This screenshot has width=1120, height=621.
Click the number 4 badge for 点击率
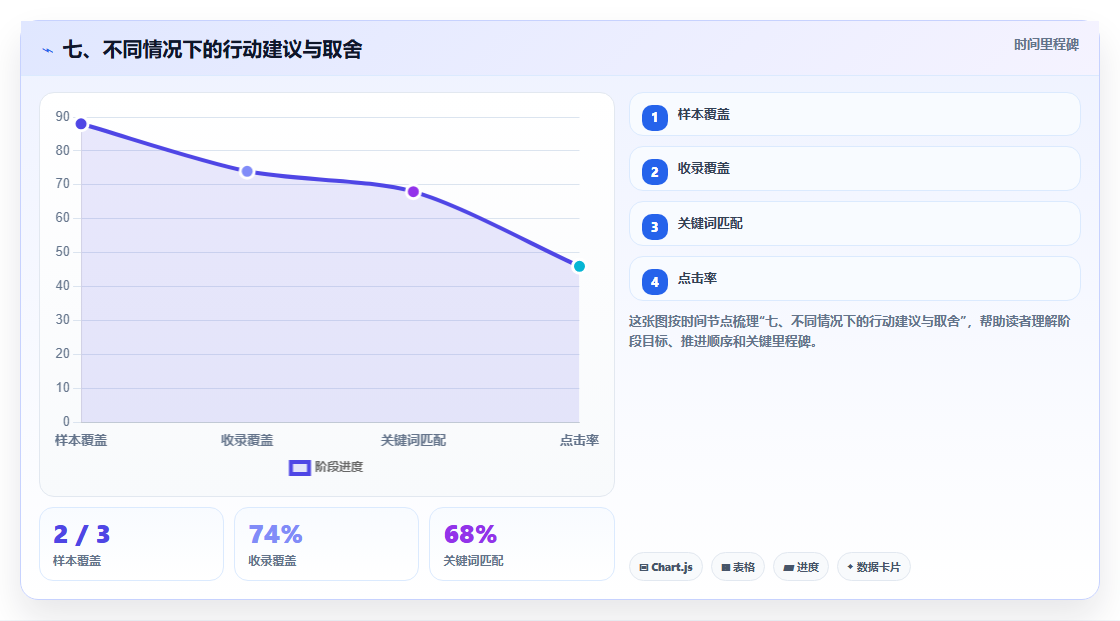click(654, 282)
